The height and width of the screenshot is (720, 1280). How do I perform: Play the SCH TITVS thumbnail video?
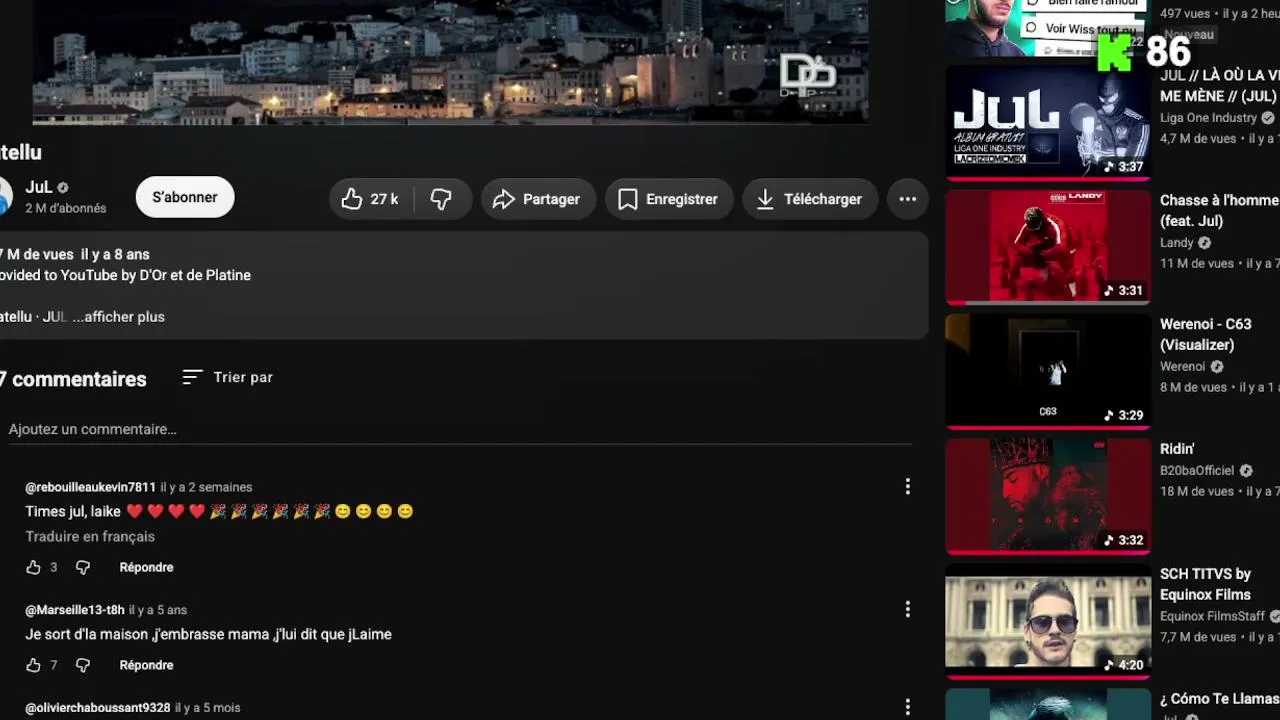pyautogui.click(x=1048, y=620)
